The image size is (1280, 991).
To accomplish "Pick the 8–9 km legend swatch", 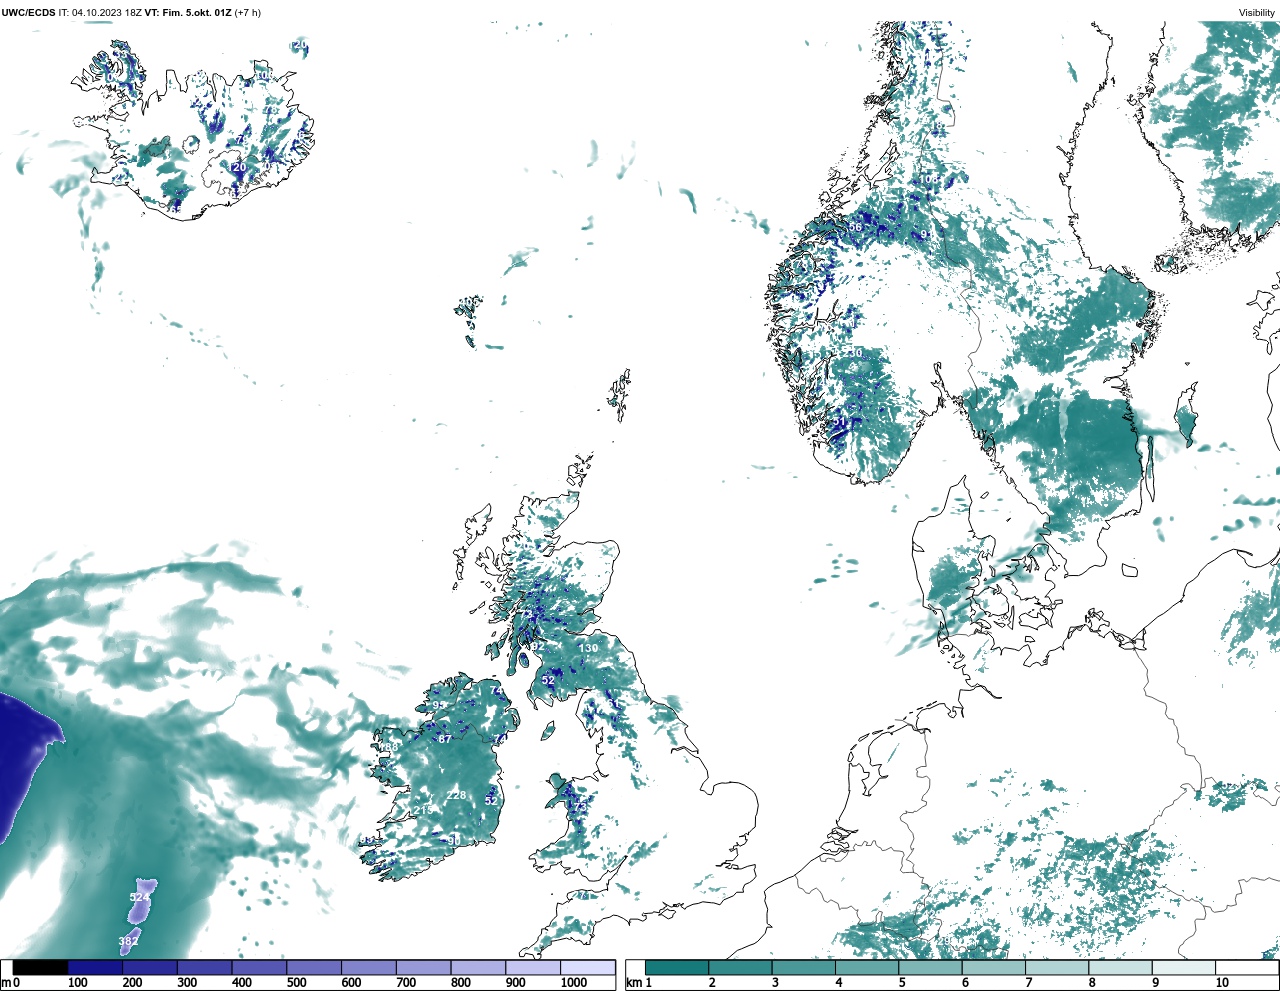I will [1121, 968].
